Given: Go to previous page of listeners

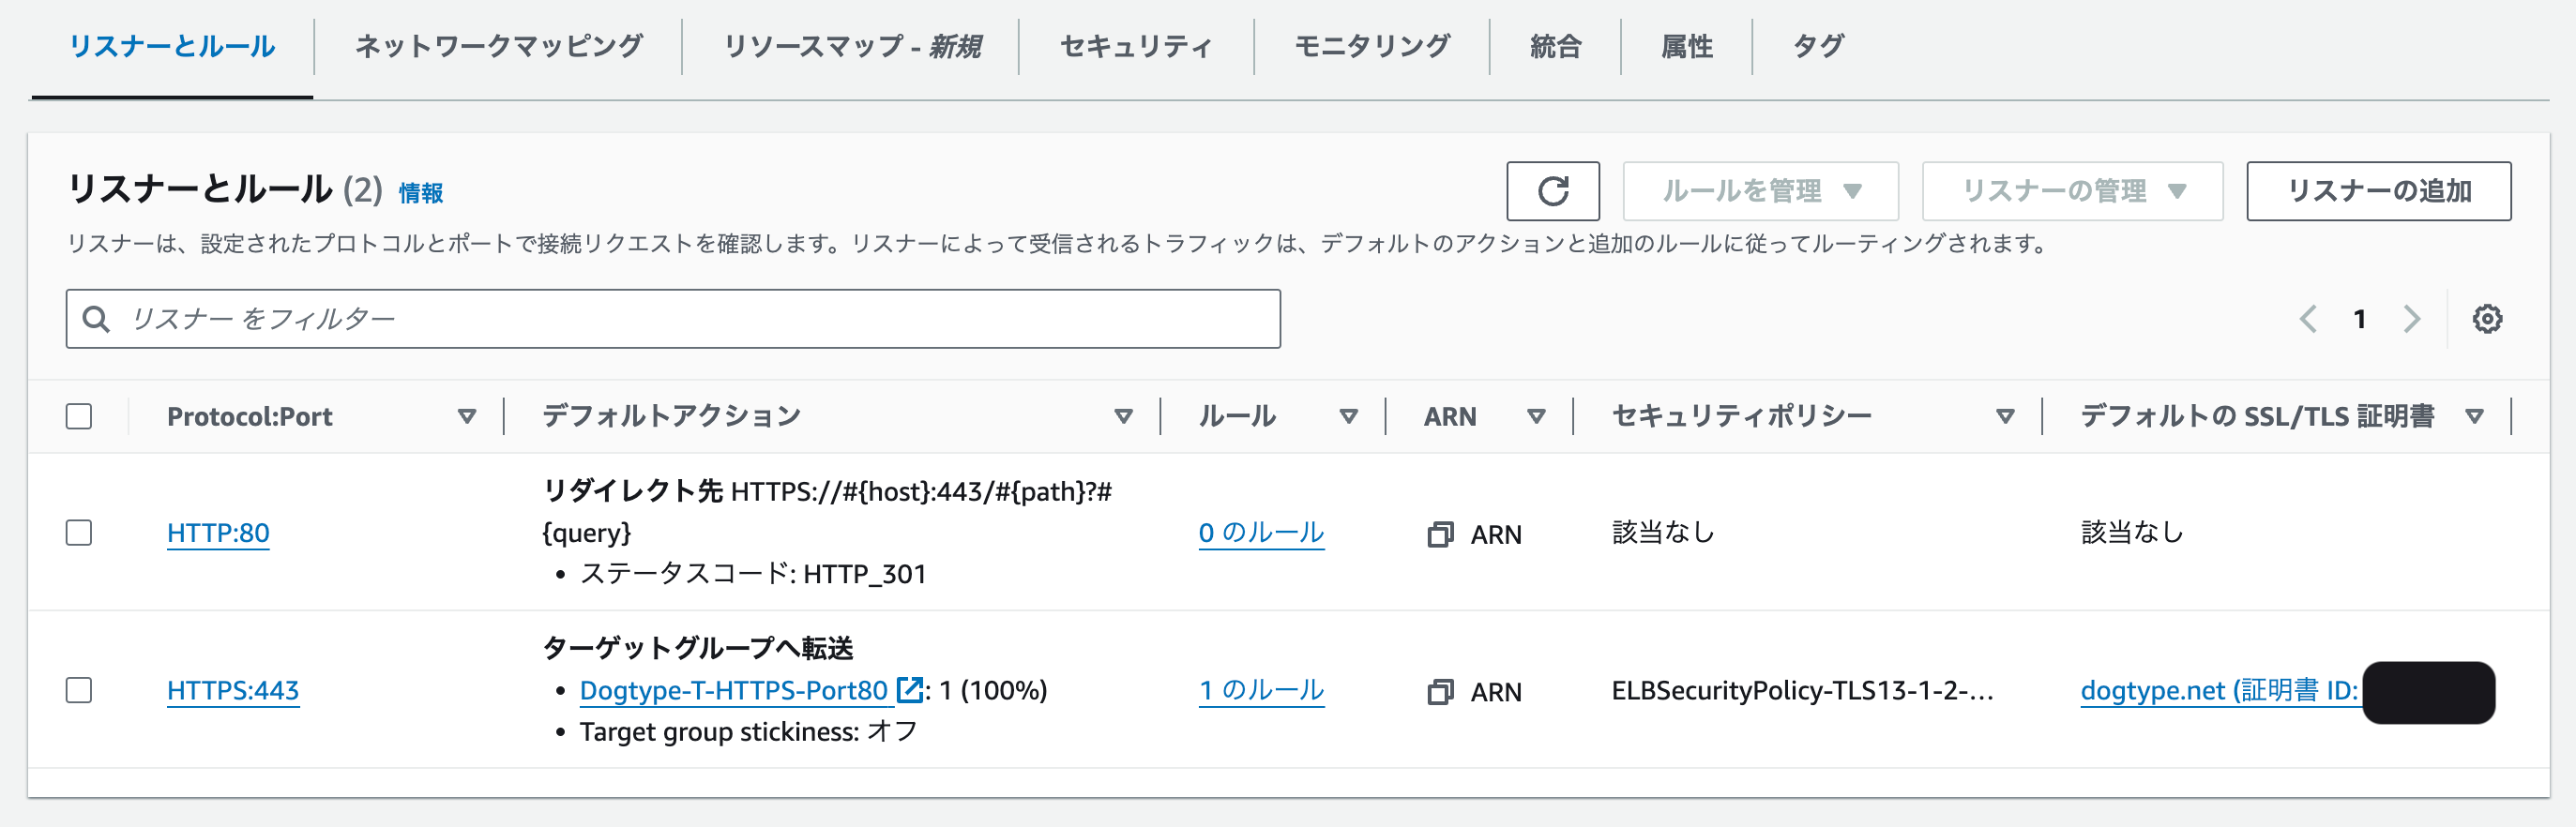Looking at the screenshot, I should click(x=2308, y=319).
